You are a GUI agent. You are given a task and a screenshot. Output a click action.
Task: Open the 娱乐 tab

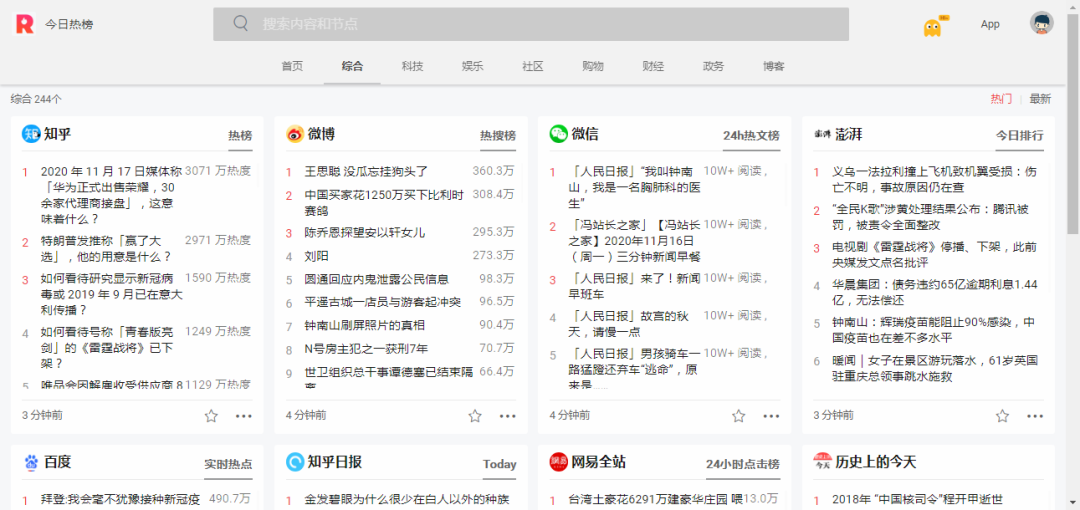[472, 66]
